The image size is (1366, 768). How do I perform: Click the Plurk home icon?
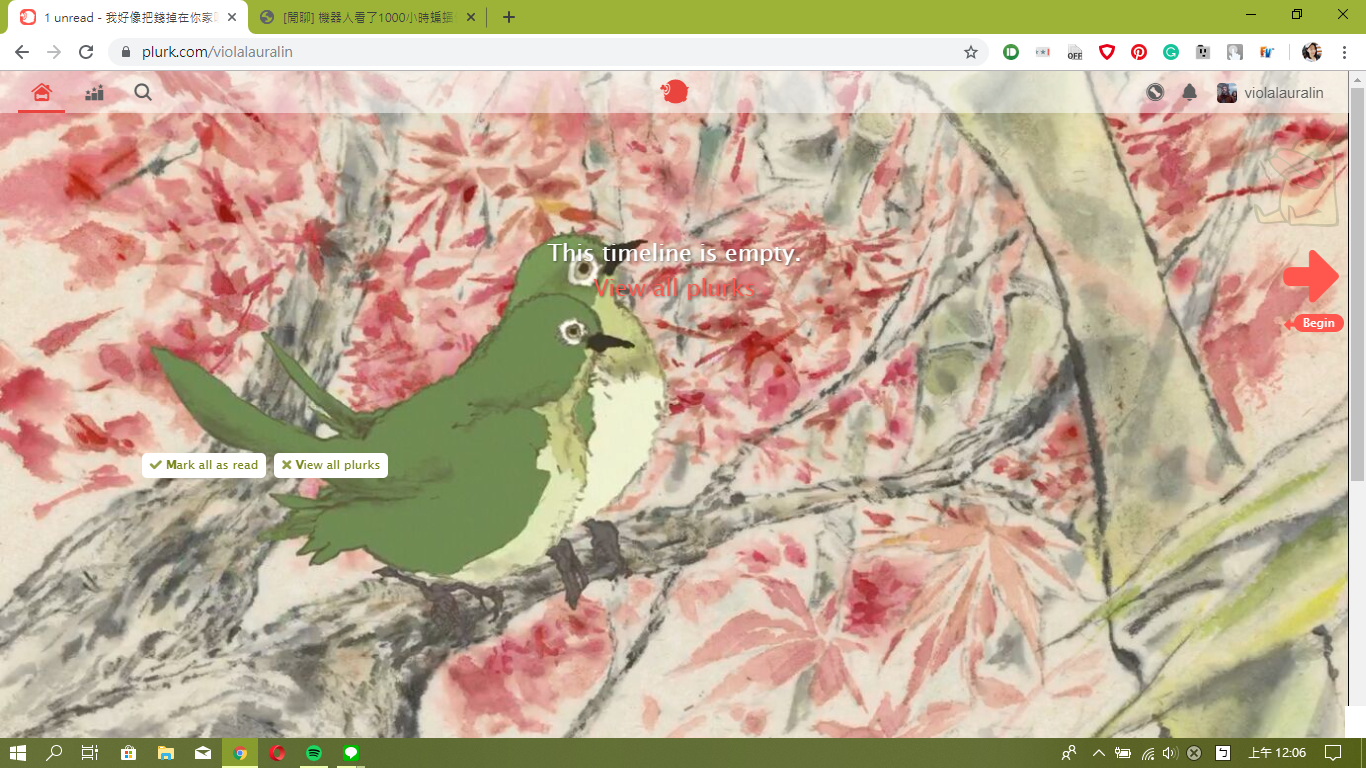41,93
